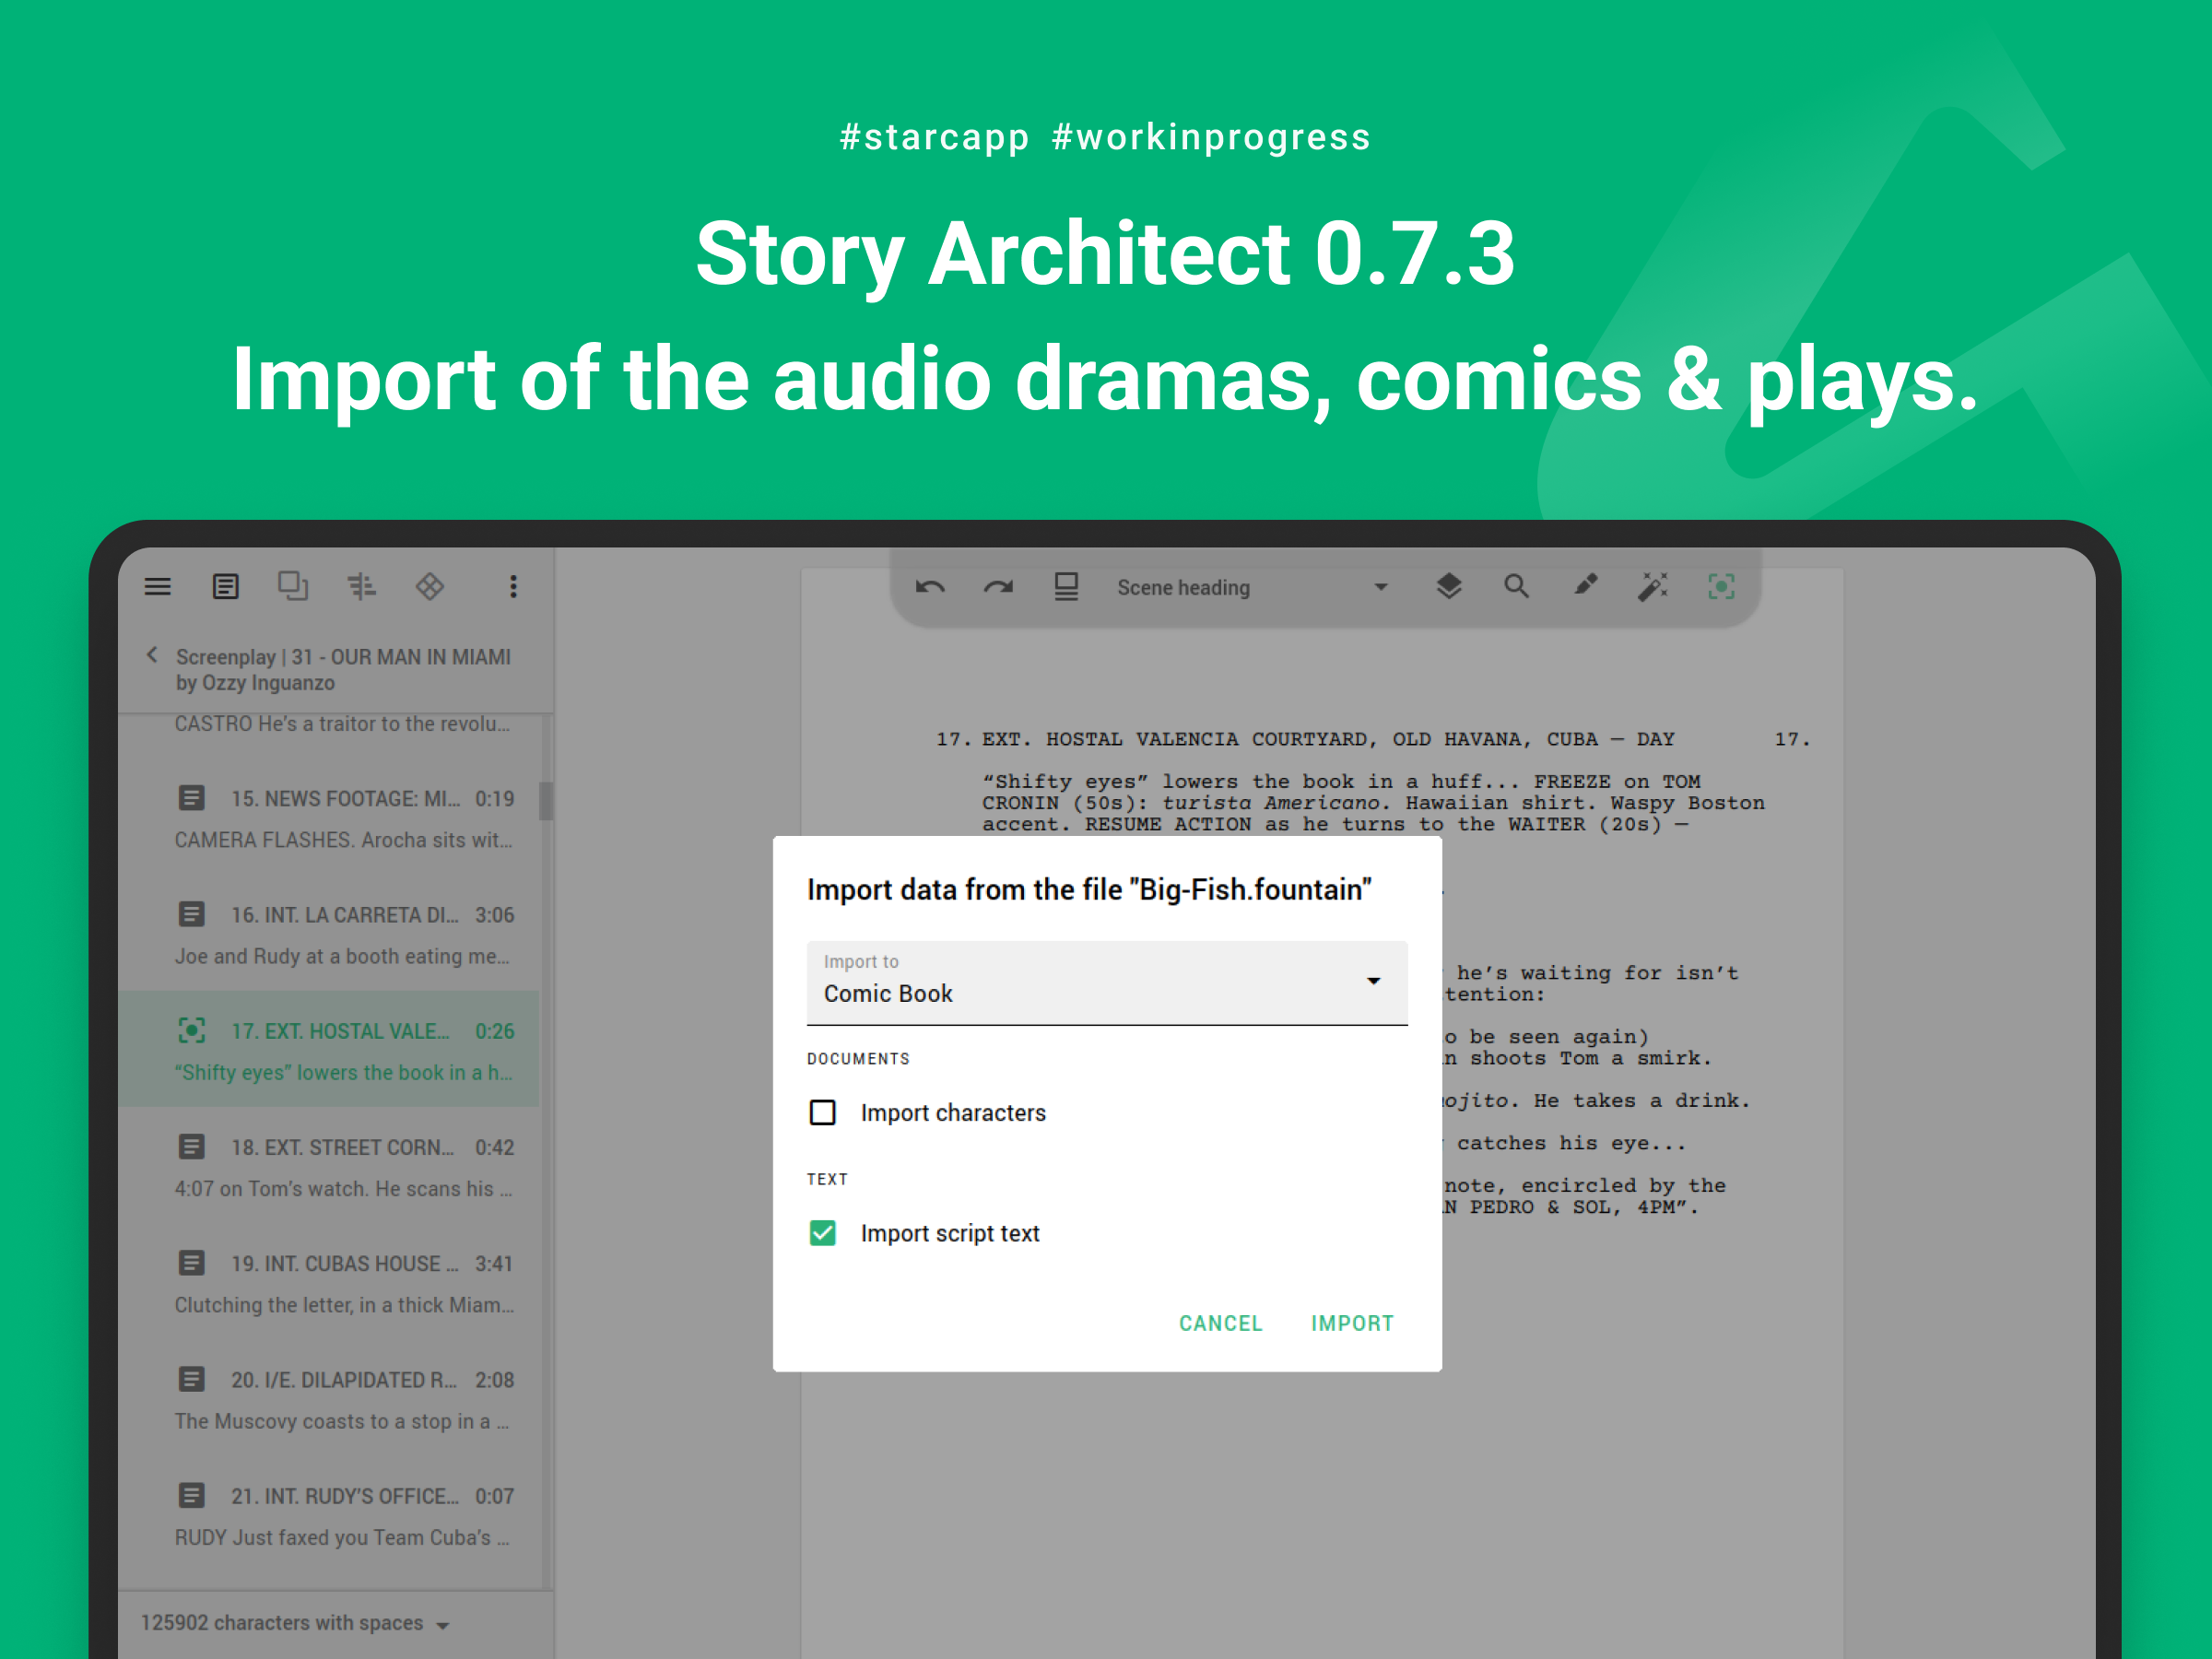The image size is (2212, 1659).
Task: Enable the Import characters checkbox
Action: click(x=822, y=1113)
